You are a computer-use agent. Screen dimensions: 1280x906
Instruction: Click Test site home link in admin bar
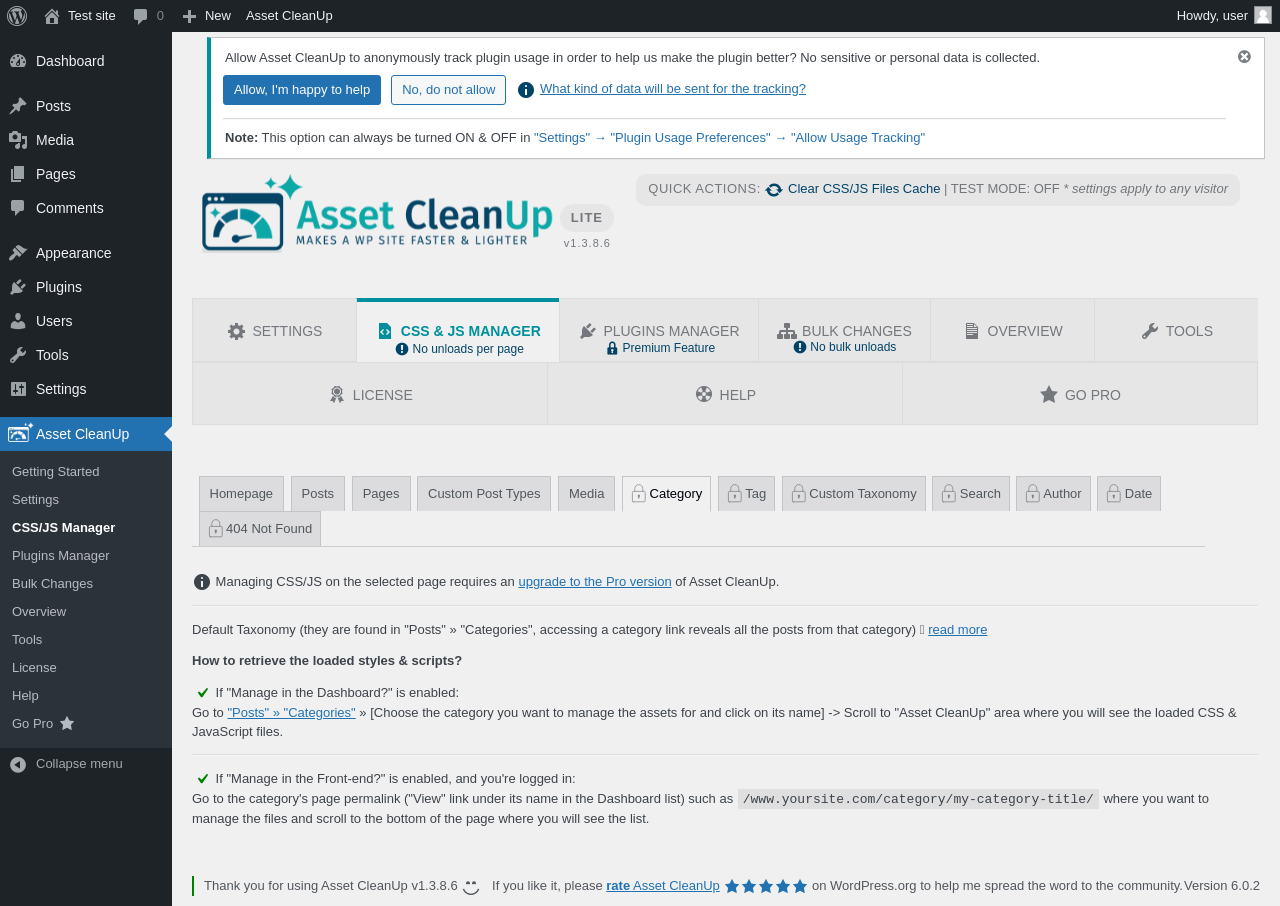[80, 16]
